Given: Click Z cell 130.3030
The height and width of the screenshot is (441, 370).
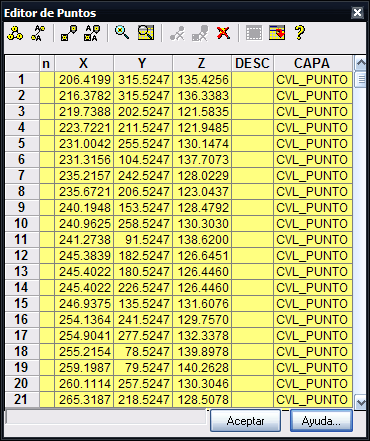Looking at the screenshot, I should [x=202, y=223].
